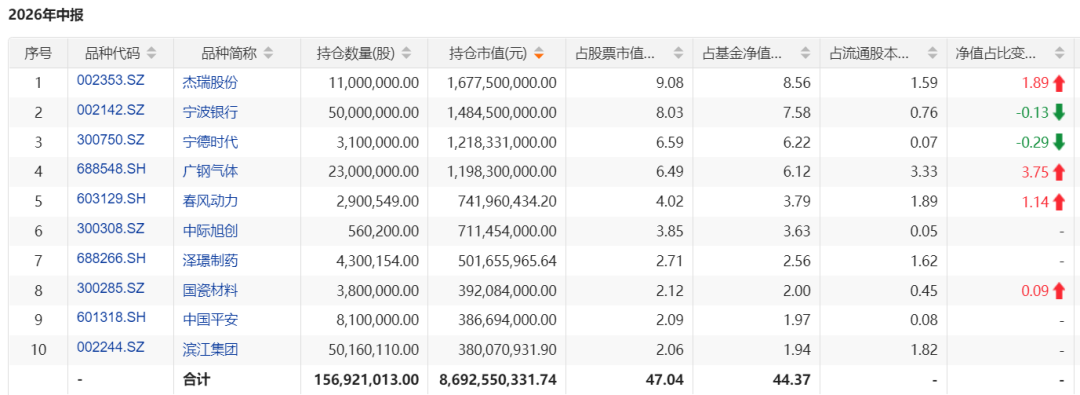Open 宁波银行 stock link
Image resolution: width=1080 pixels, height=395 pixels.
coord(210,113)
